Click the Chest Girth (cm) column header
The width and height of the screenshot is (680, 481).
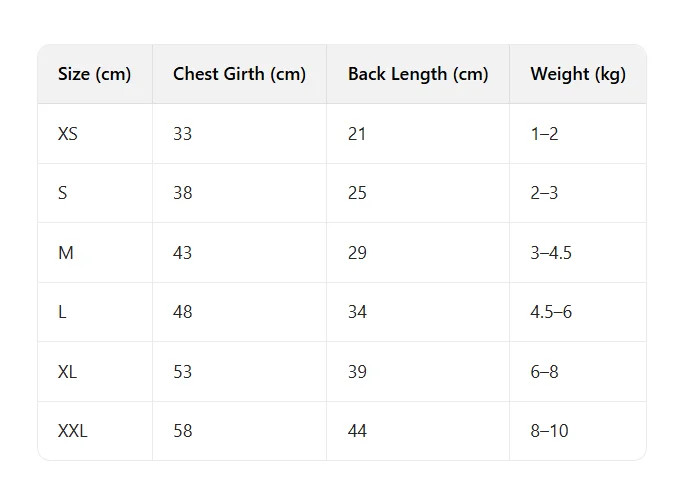[x=239, y=74]
